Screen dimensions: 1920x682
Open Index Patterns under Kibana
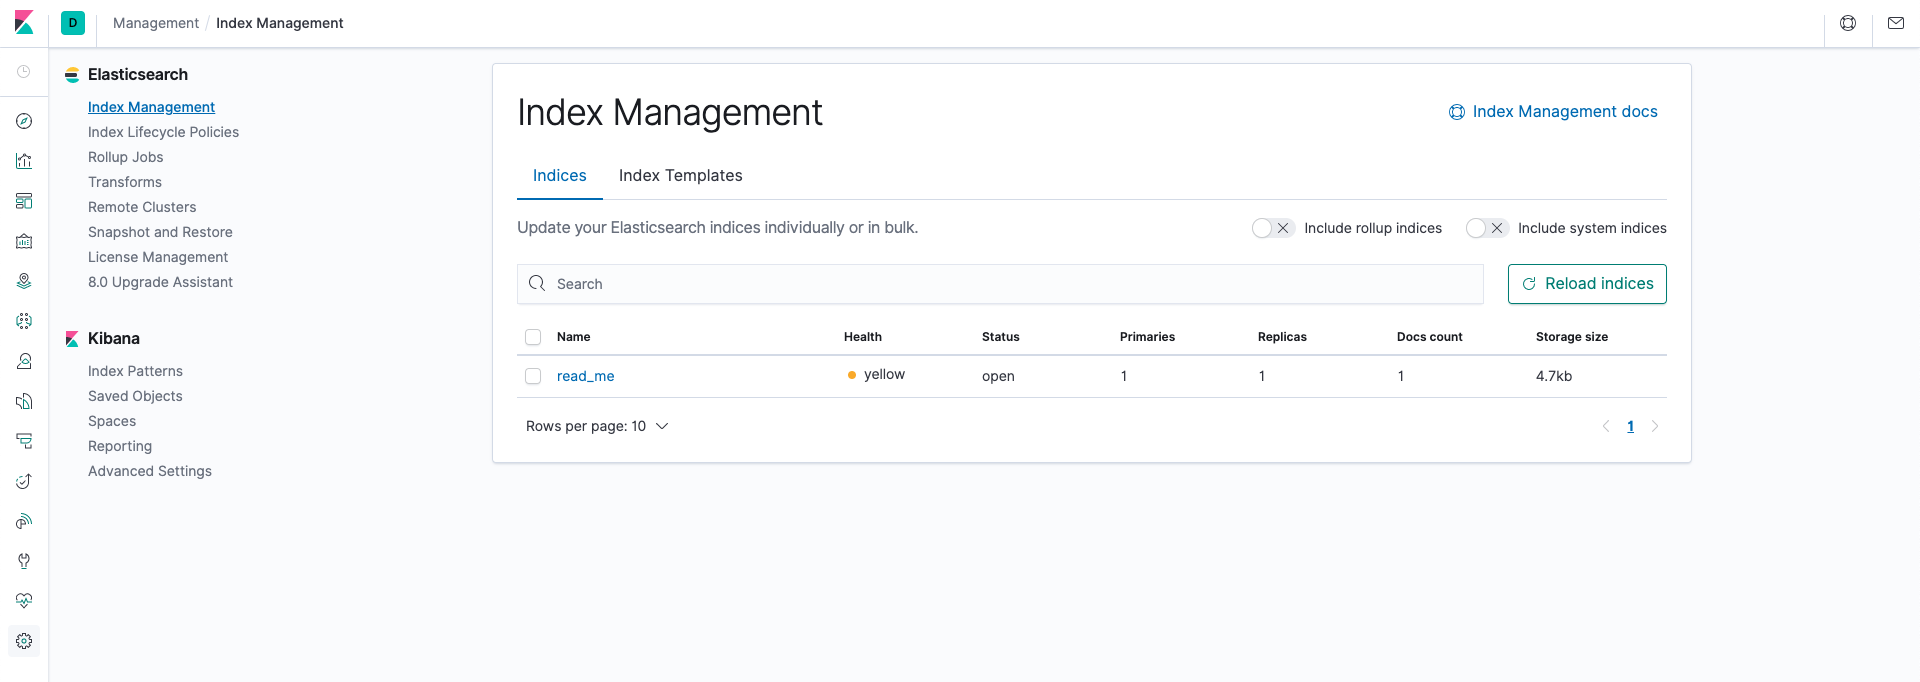pos(135,371)
